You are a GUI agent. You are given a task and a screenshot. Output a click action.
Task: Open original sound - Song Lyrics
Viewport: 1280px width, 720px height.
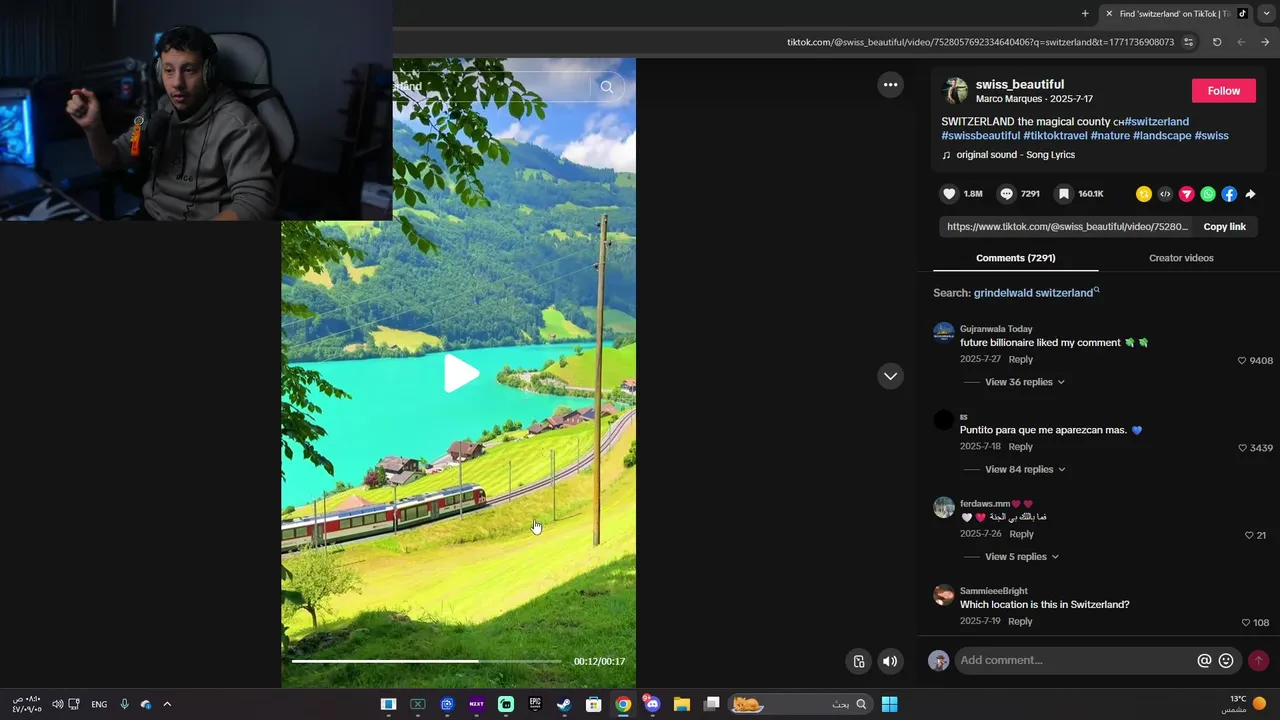(x=1015, y=155)
